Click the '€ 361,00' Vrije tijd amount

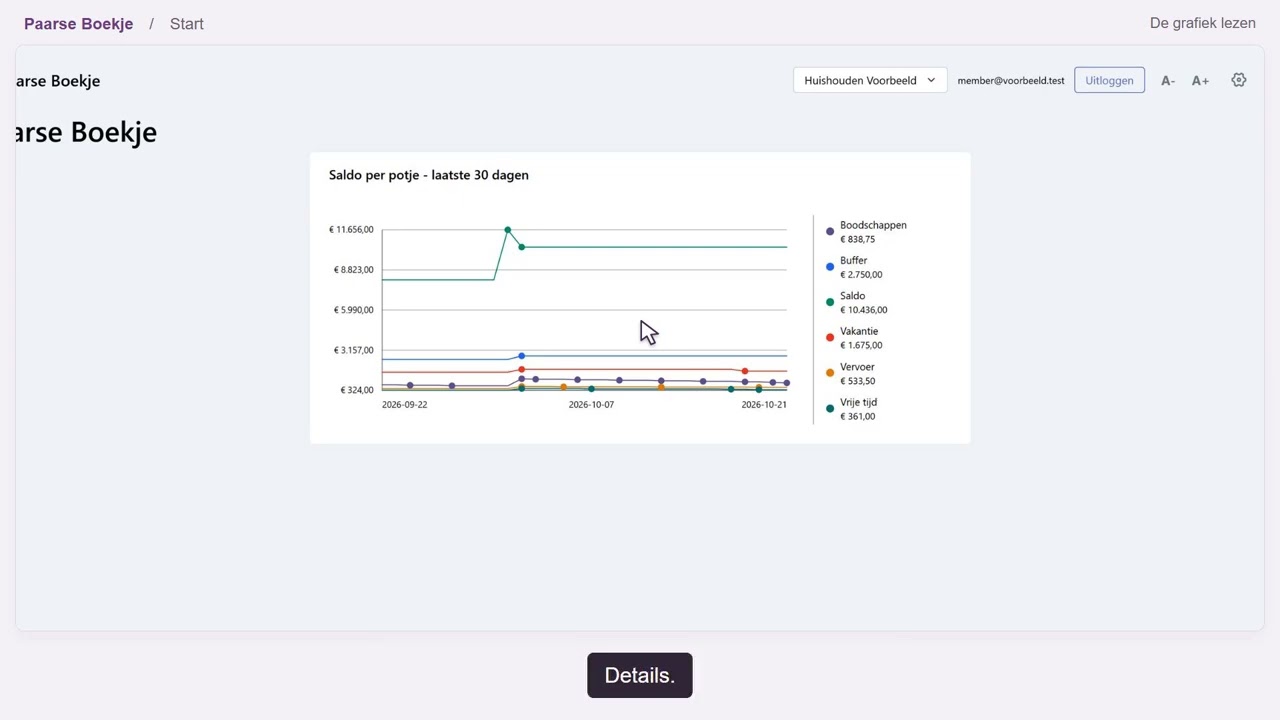click(858, 416)
